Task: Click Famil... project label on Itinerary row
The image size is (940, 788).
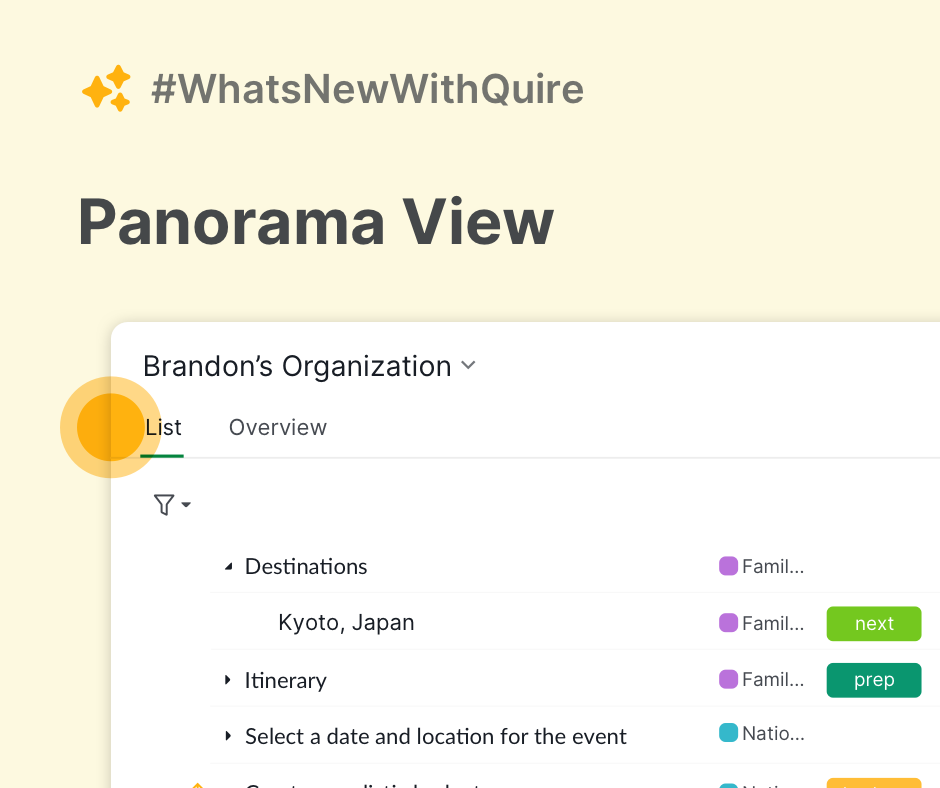Action: coord(773,679)
